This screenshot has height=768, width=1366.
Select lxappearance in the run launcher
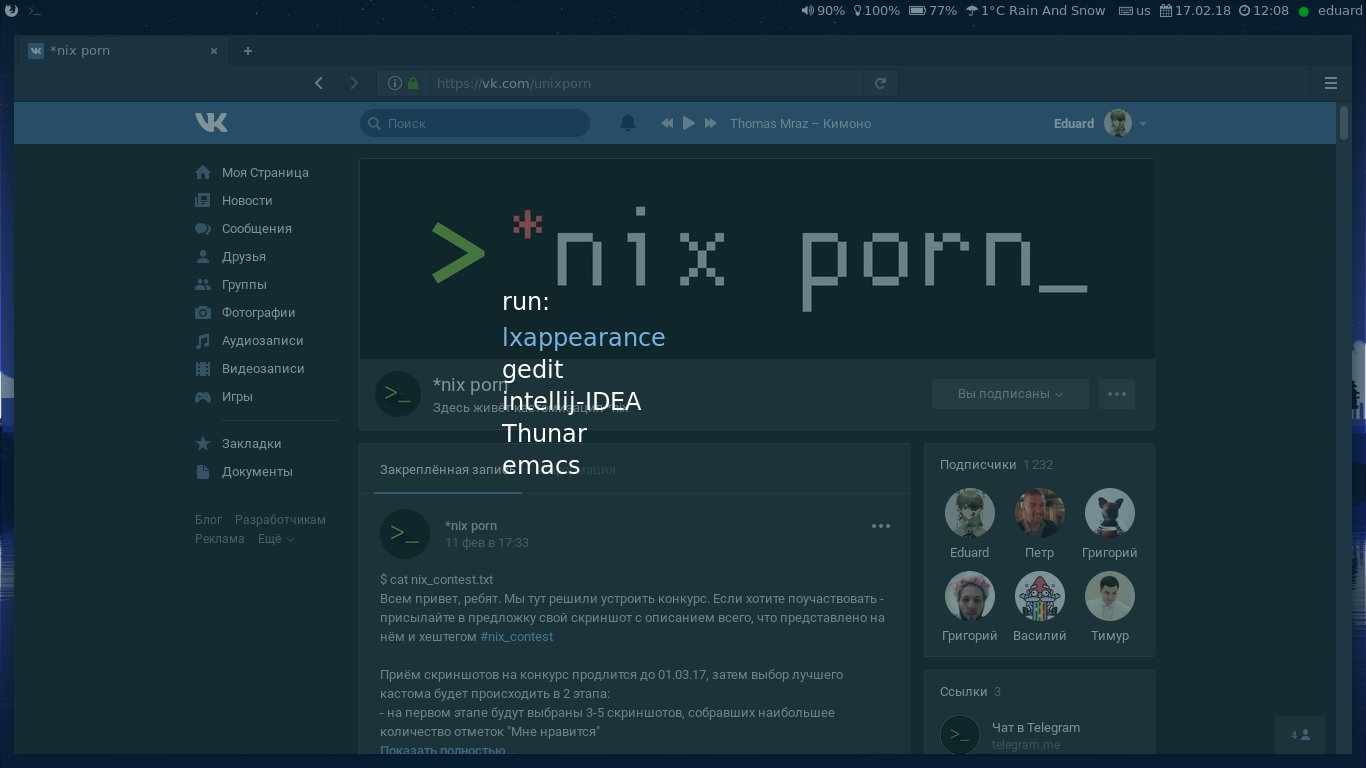point(583,337)
